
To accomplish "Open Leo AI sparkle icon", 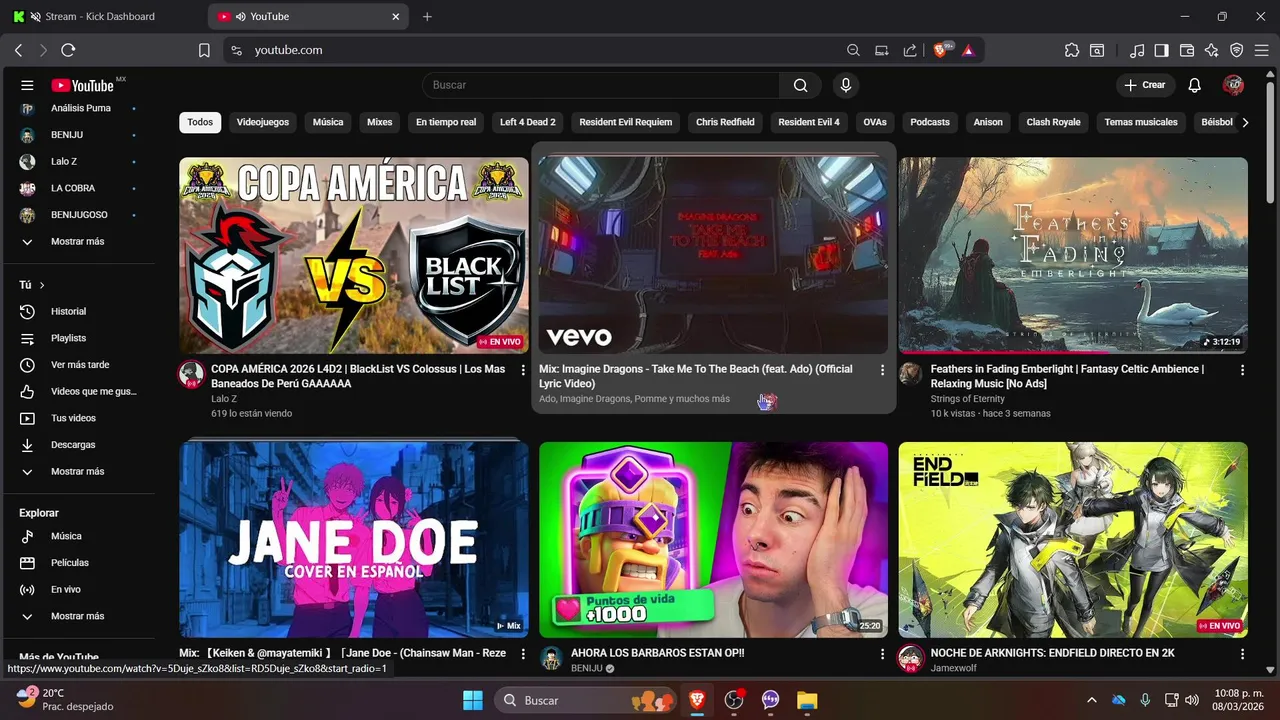I will [x=1212, y=50].
